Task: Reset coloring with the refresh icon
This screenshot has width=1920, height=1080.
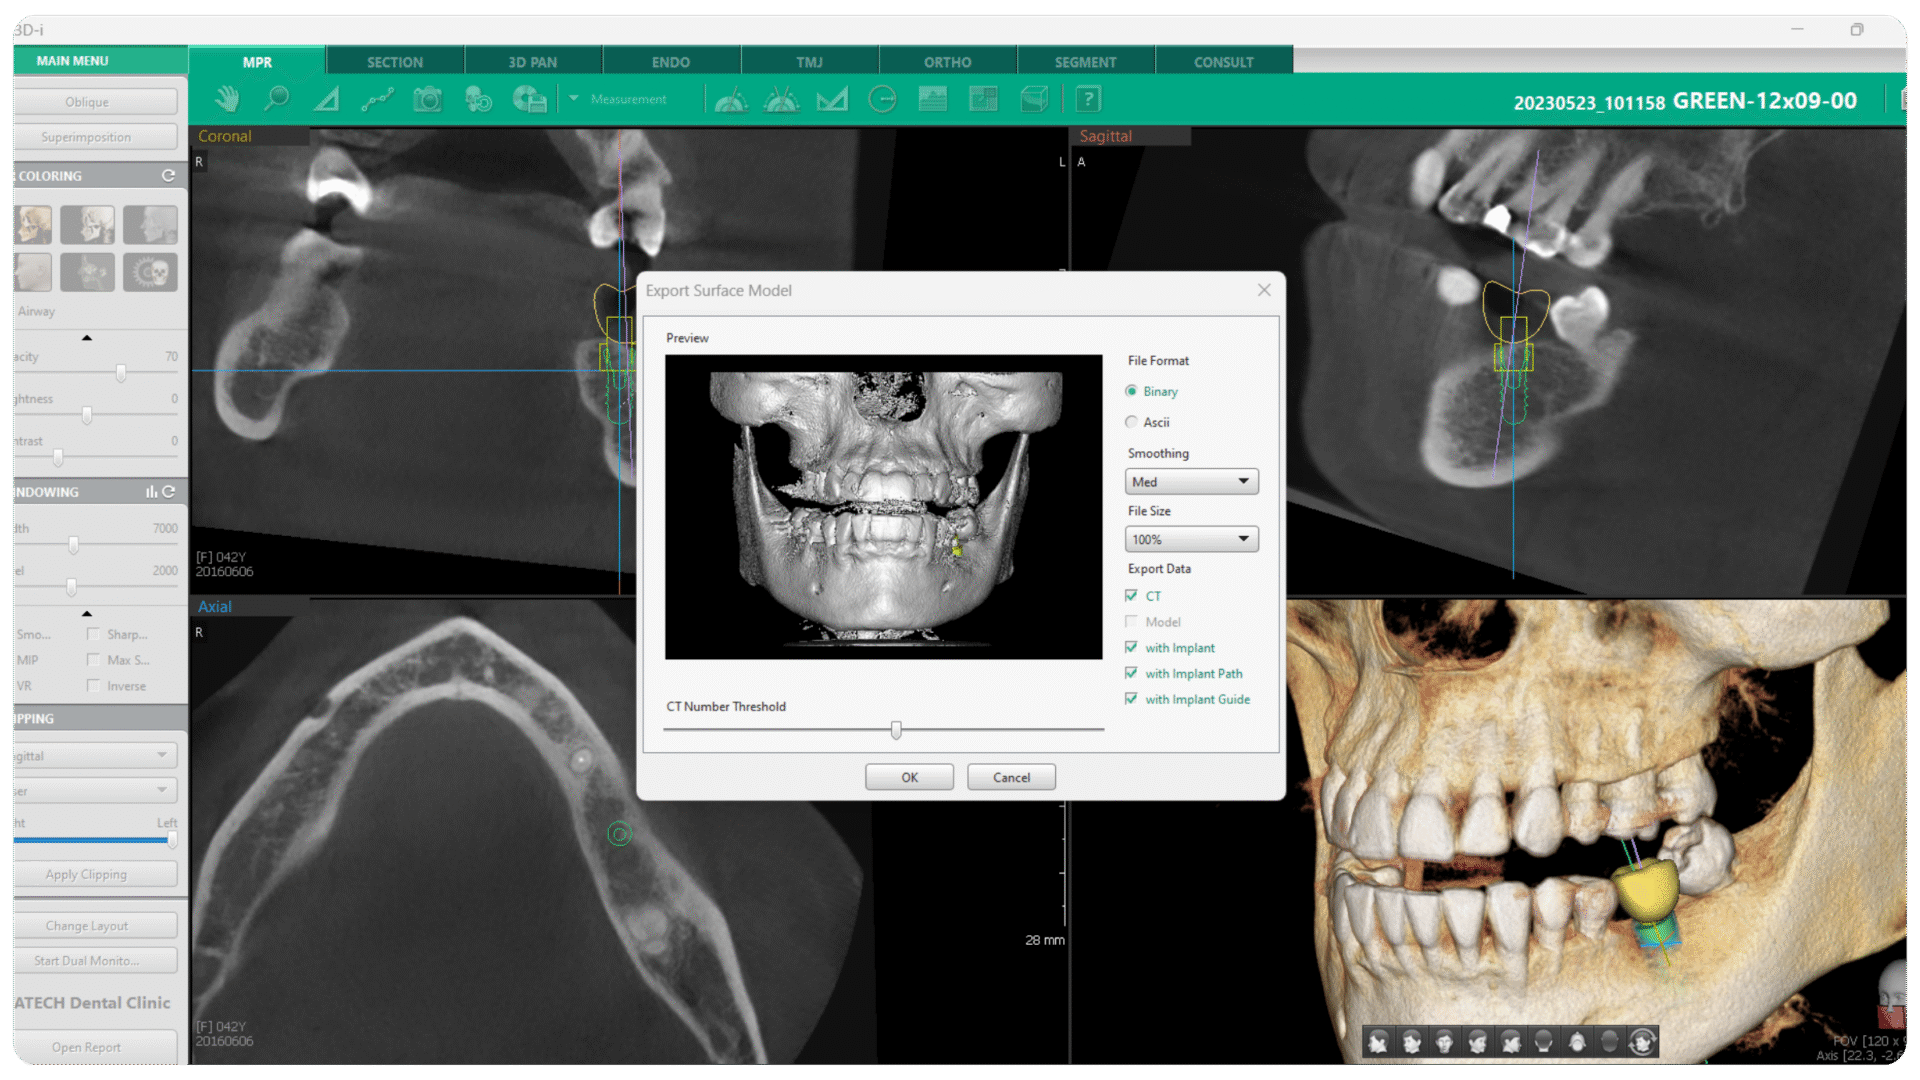Action: coord(168,176)
